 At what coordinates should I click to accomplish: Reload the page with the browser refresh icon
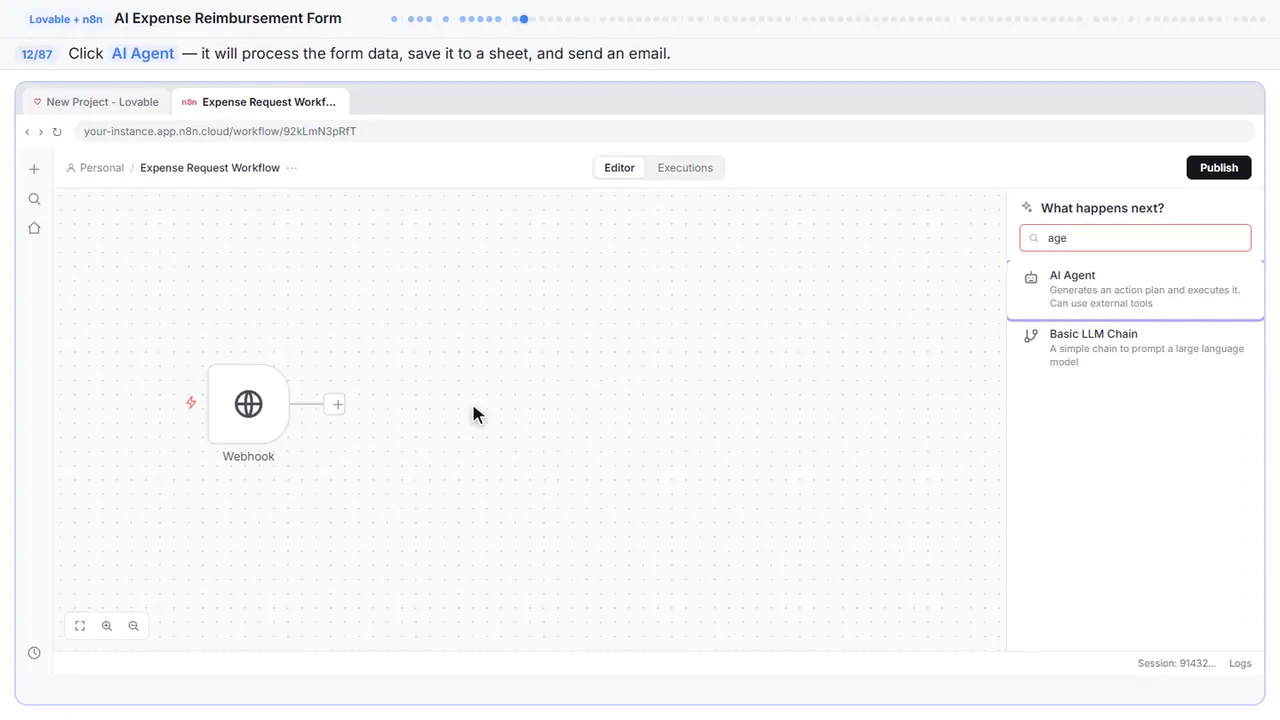pyautogui.click(x=57, y=132)
